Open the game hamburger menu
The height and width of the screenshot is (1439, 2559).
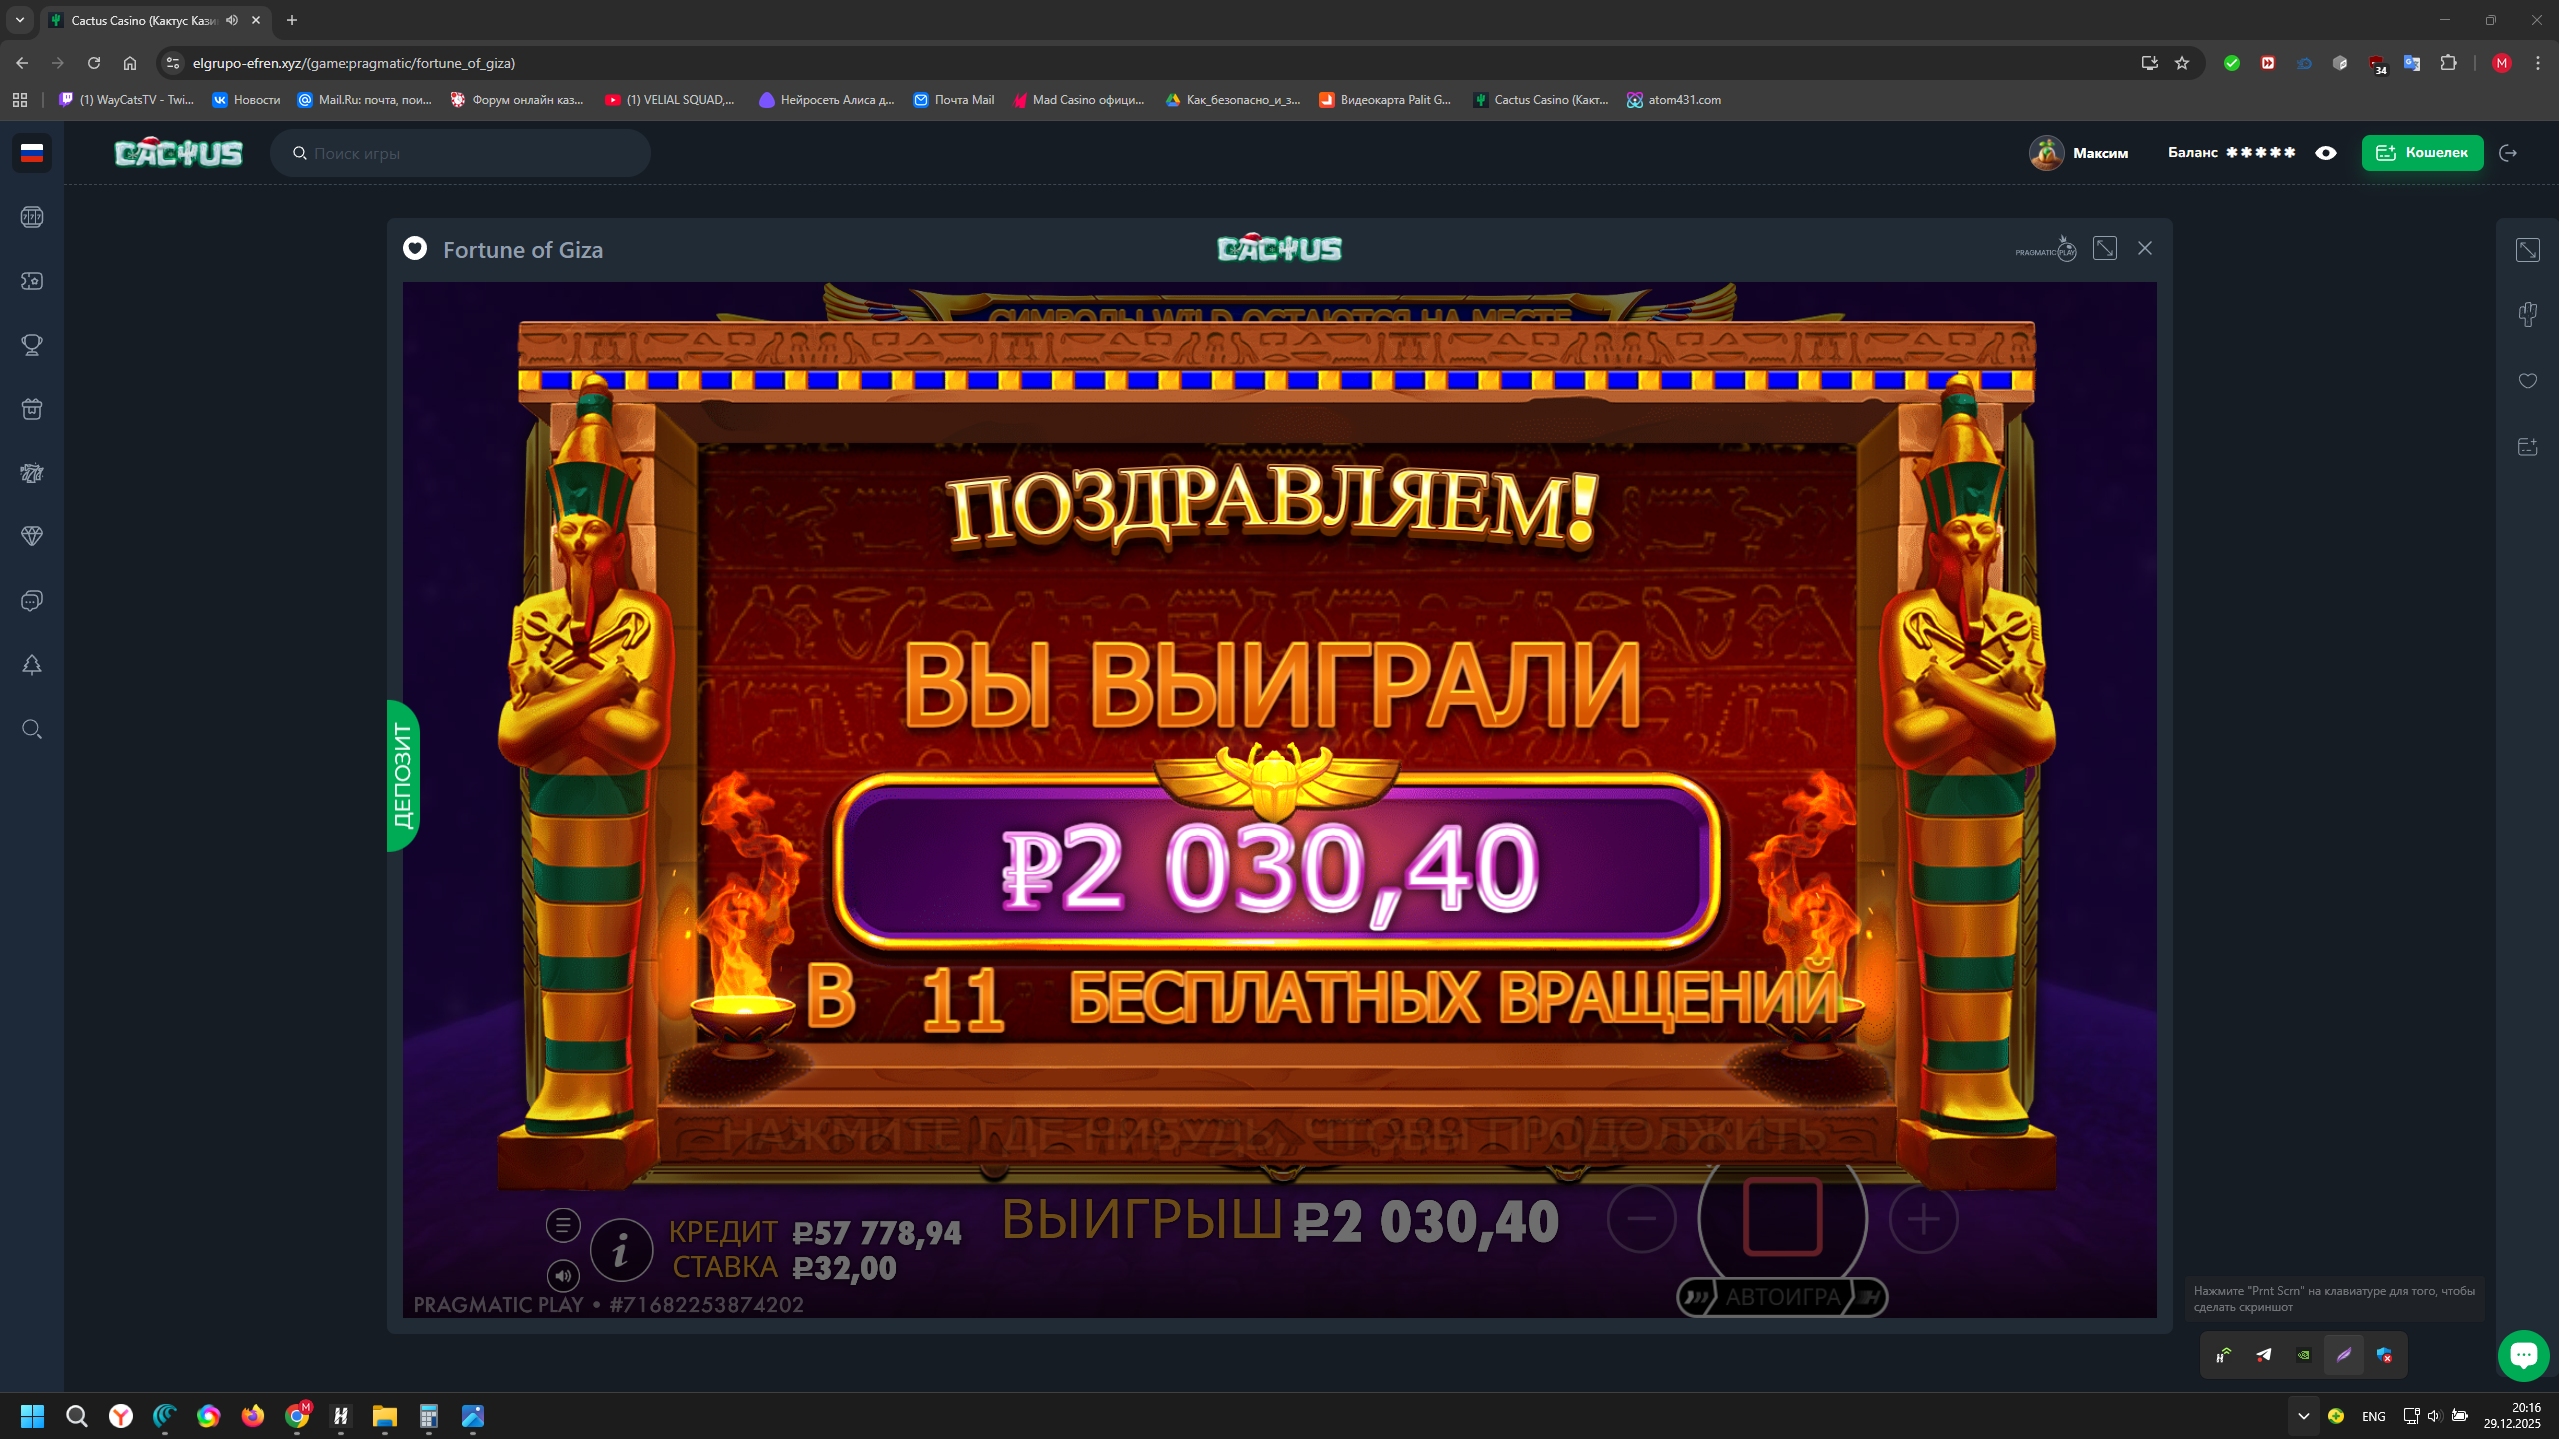(x=563, y=1225)
